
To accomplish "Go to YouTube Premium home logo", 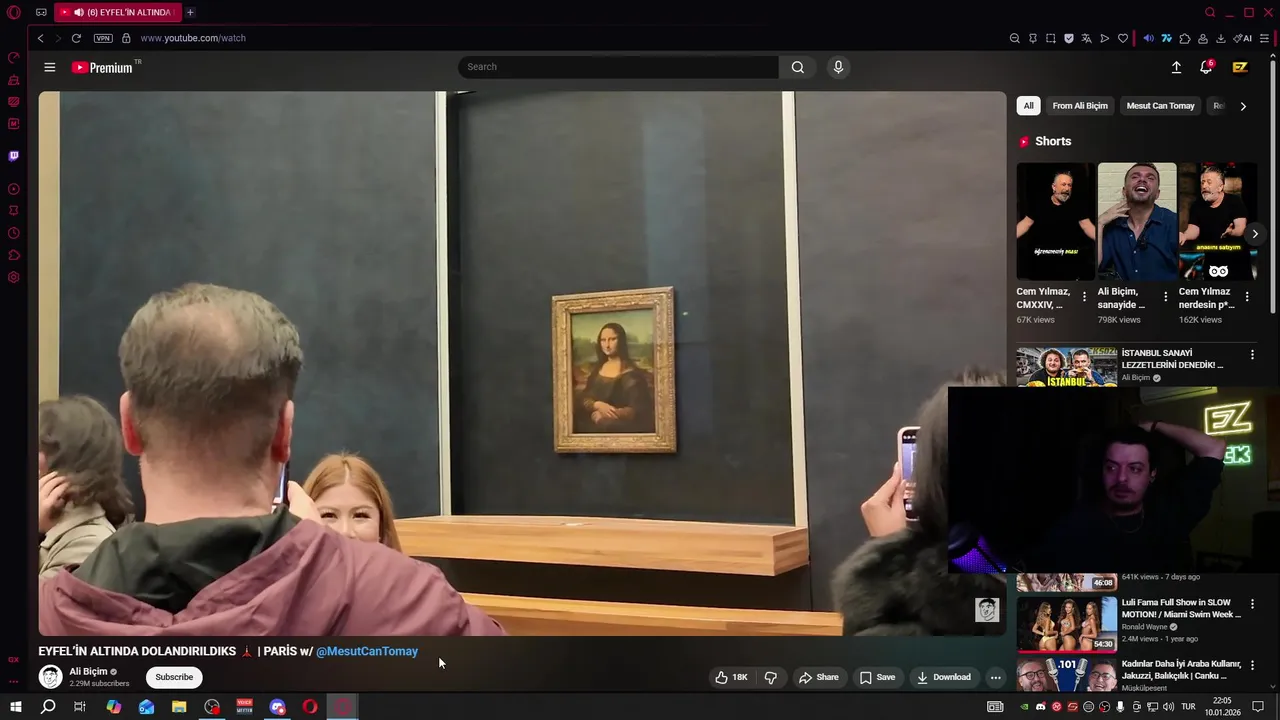I will (104, 67).
